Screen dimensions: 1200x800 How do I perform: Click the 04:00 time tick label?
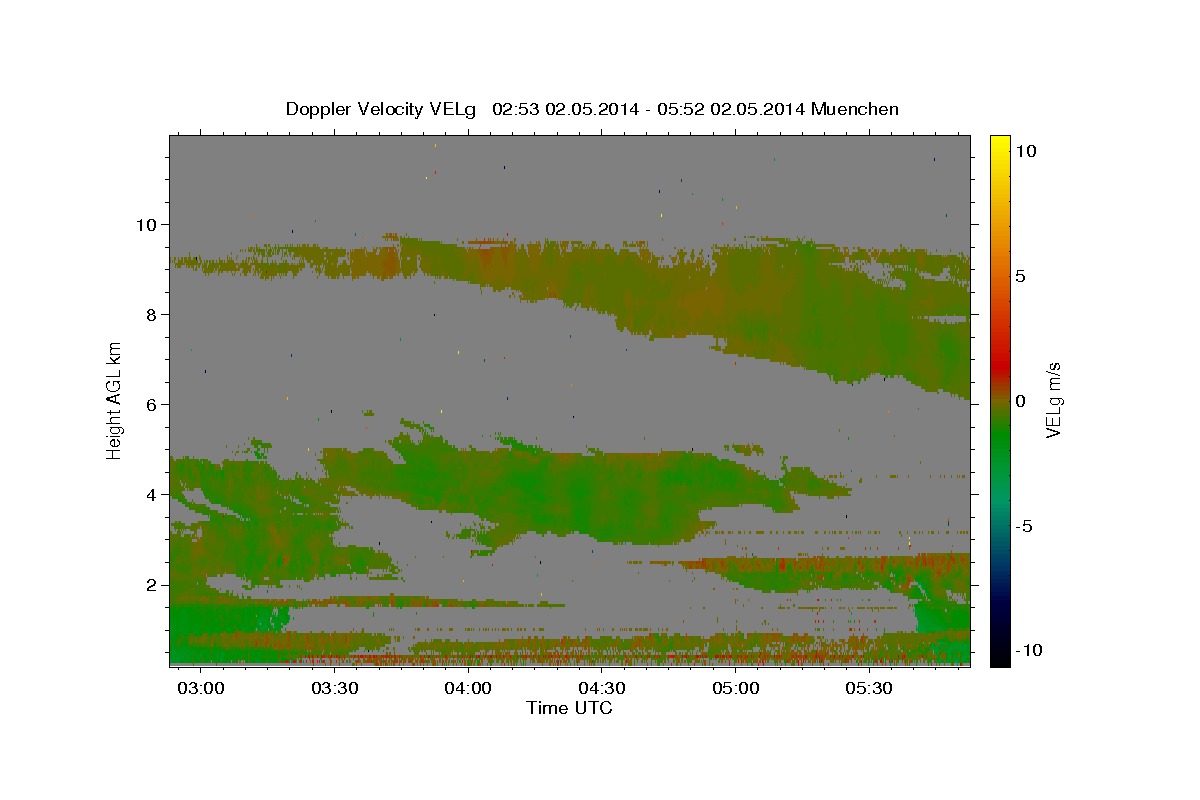pos(468,689)
